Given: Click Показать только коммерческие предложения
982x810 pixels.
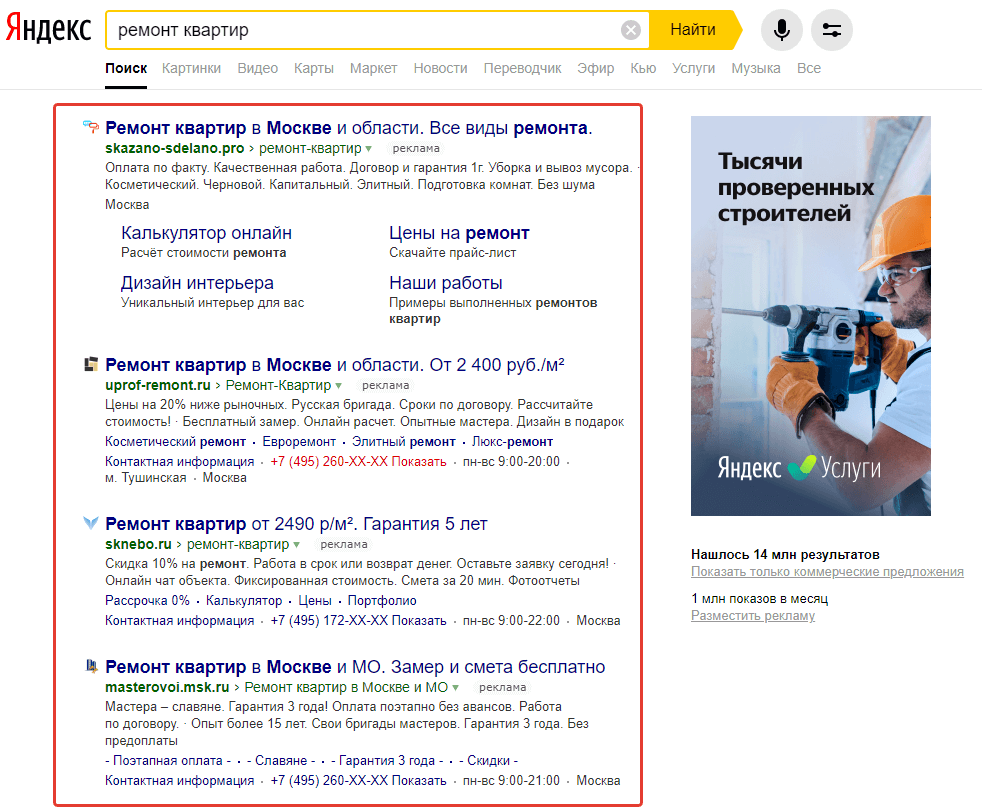Looking at the screenshot, I should [827, 572].
